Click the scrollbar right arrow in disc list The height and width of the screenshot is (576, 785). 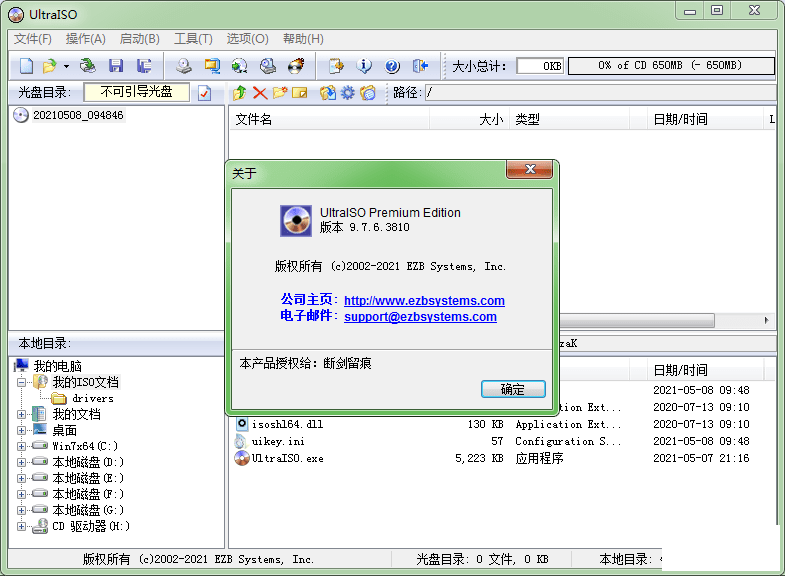coord(766,320)
